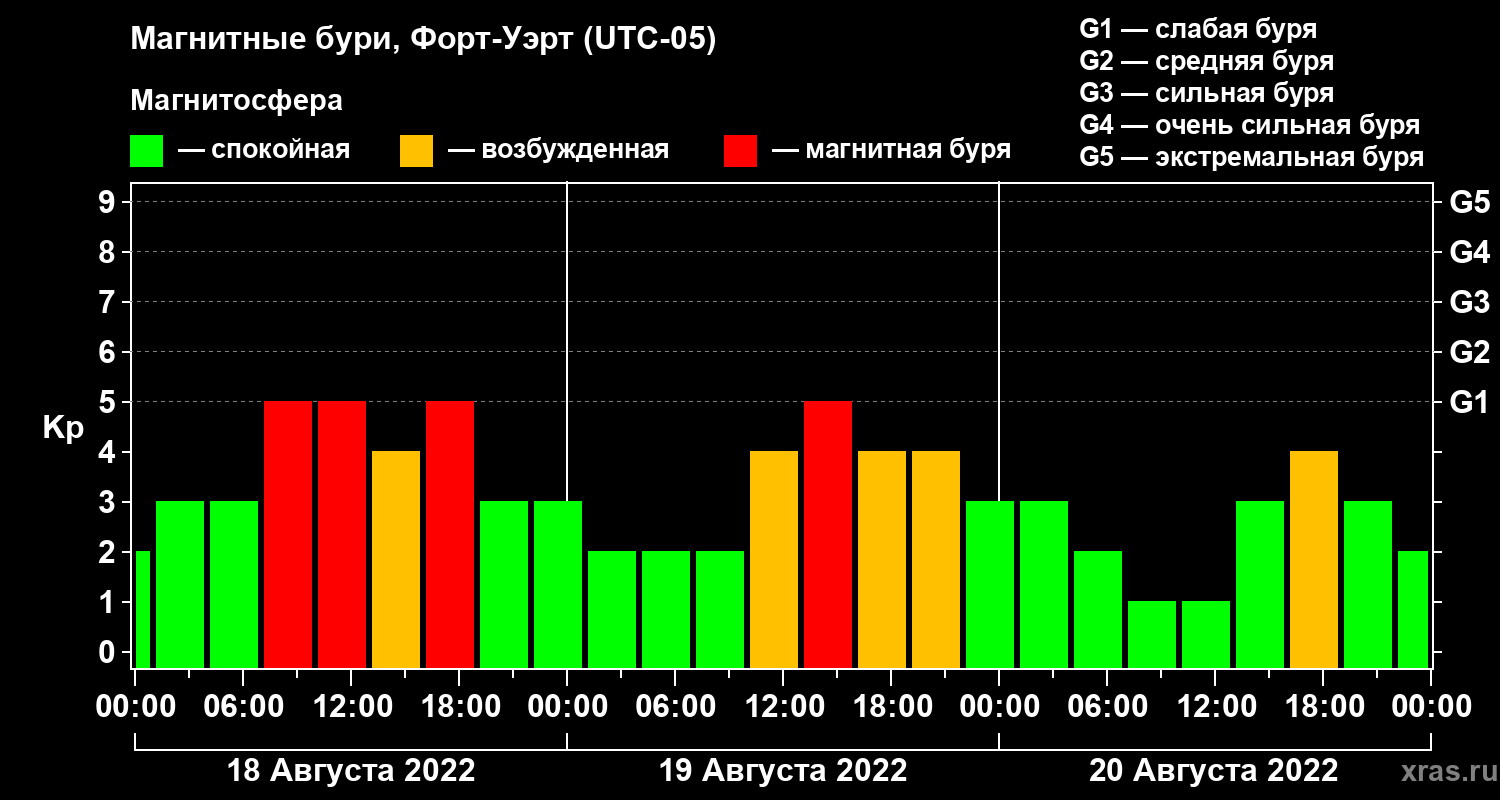Select the chart title 'Магнитные бури, Форт-Уэрт (UTC-05)'
This screenshot has width=1500, height=800.
424,41
